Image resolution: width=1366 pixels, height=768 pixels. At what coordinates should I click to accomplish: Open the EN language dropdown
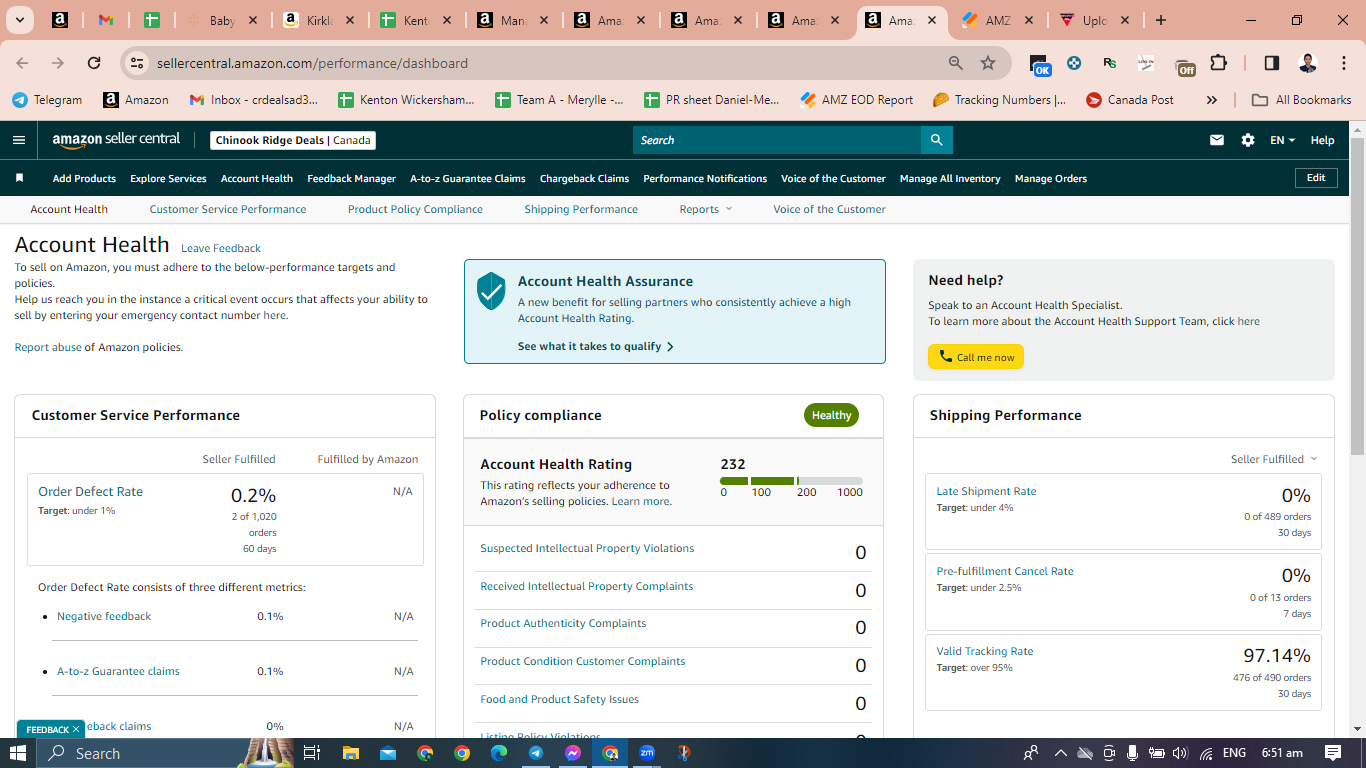[x=1282, y=140]
